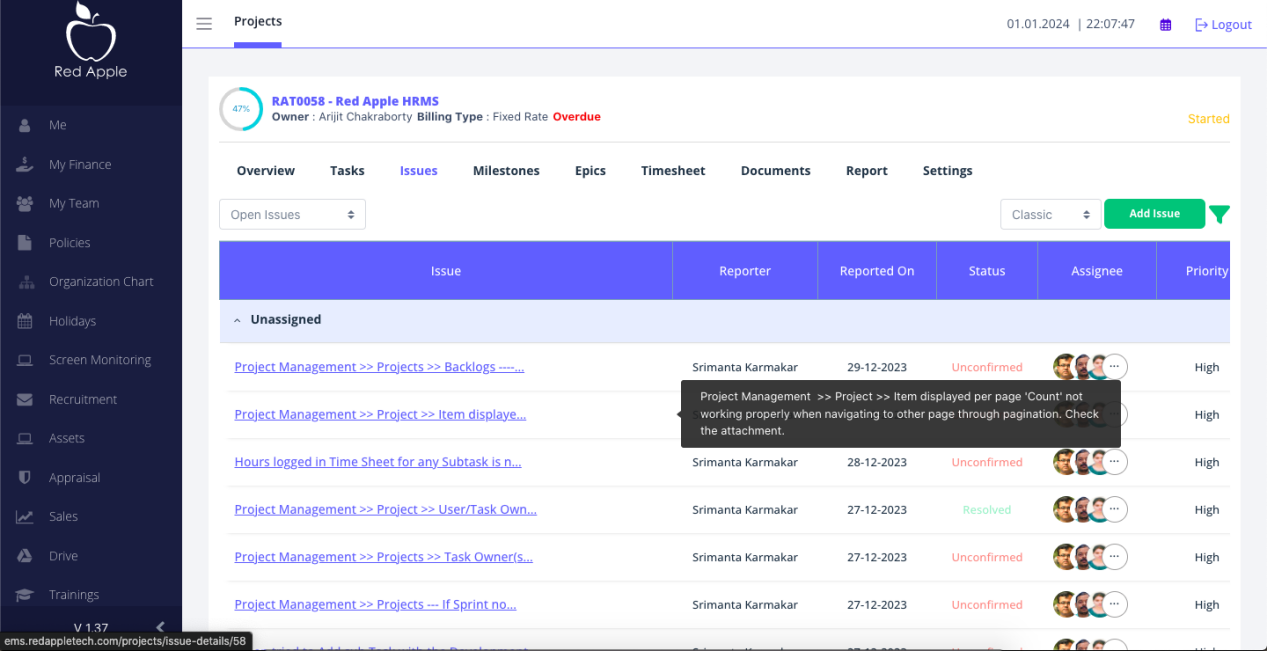
Task: Click the calendar icon near Logout
Action: pos(1165,25)
